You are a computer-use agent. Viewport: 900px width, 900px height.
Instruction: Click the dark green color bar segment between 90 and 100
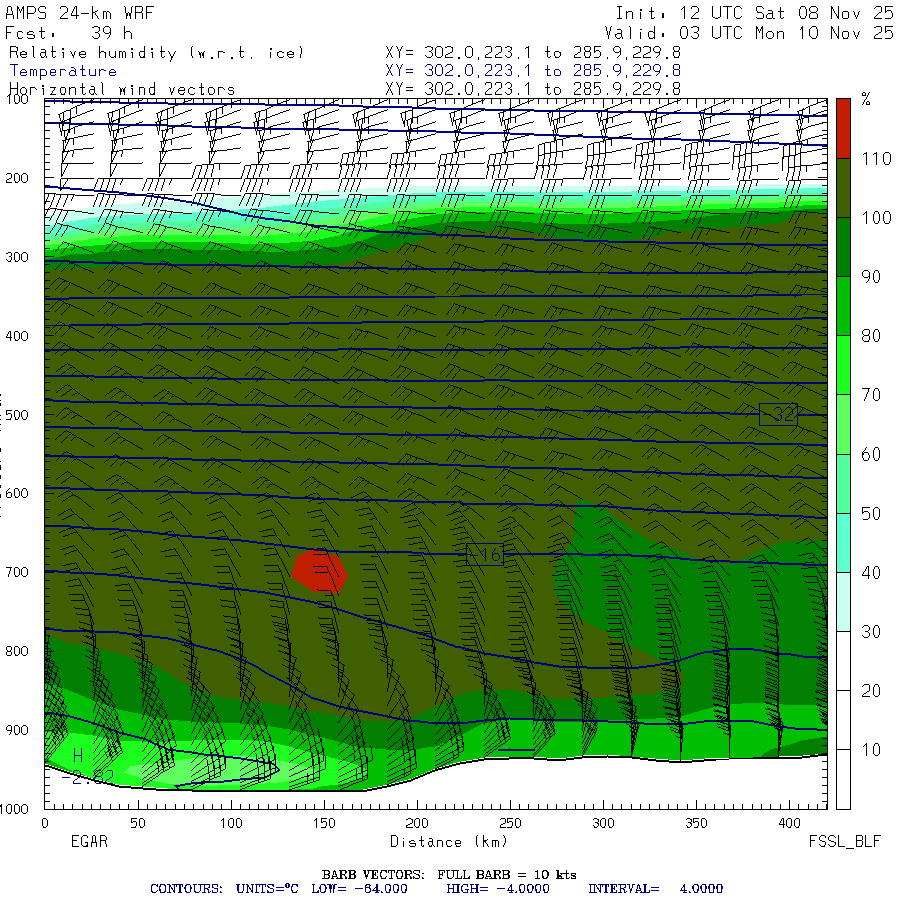pyautogui.click(x=843, y=247)
